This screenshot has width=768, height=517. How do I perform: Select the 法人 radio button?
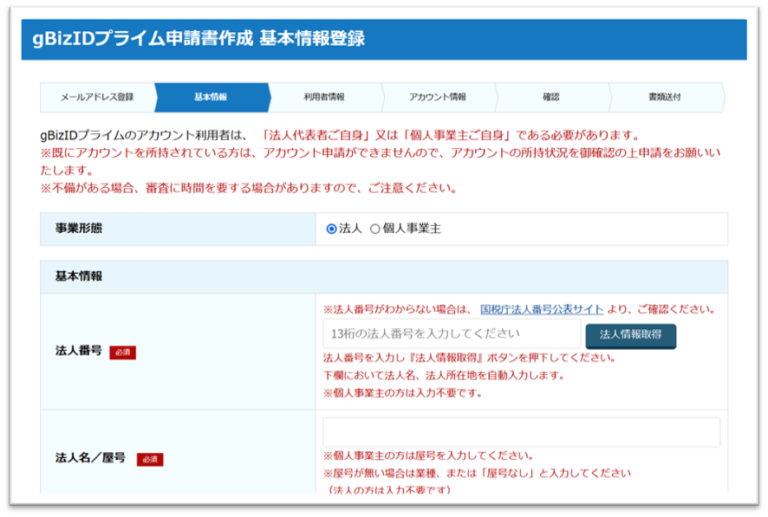[332, 229]
